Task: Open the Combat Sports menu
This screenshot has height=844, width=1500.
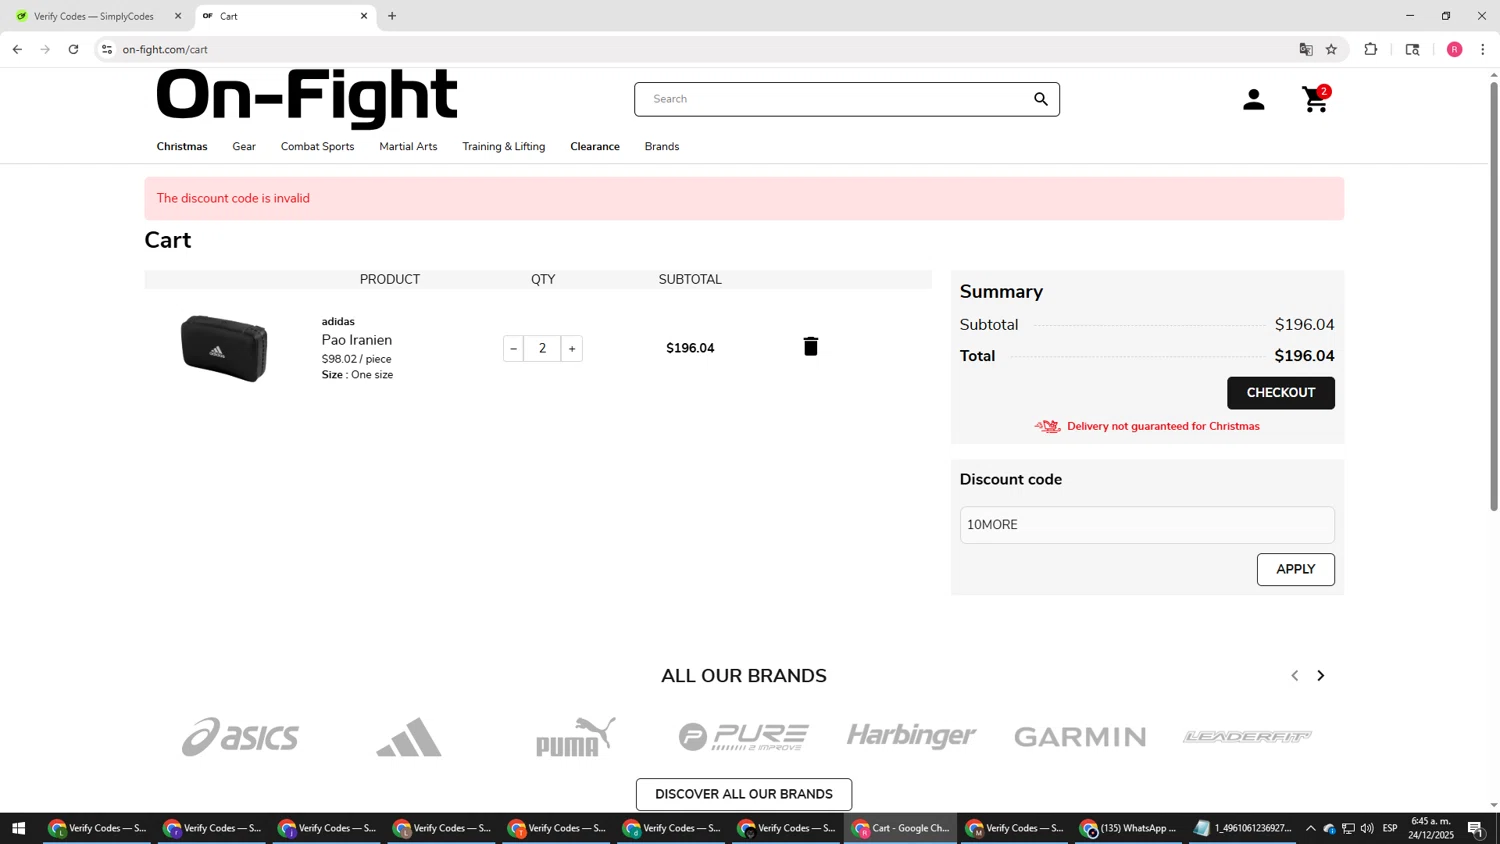Action: tap(317, 146)
